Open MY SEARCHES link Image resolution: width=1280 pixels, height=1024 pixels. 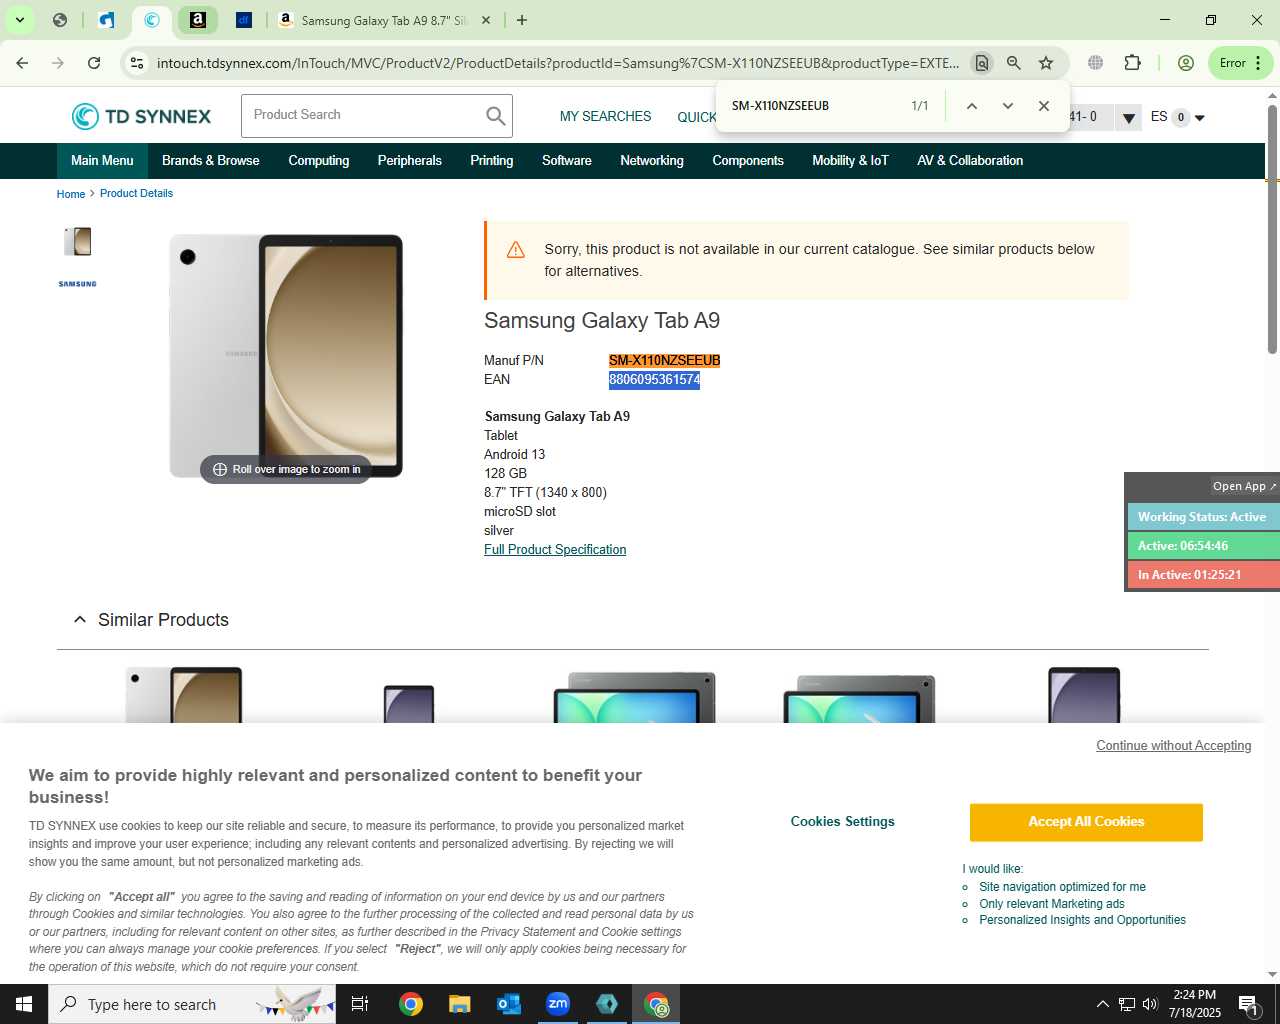click(605, 117)
